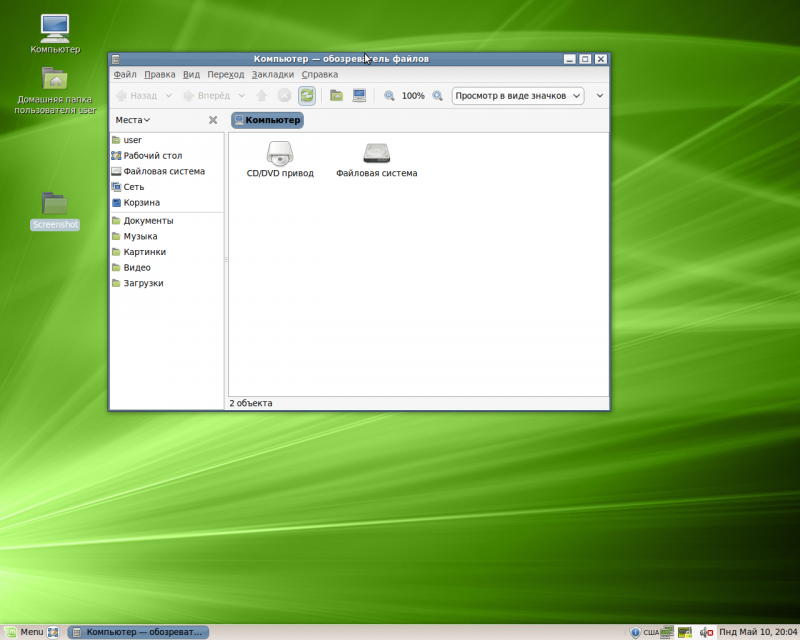Open the Закладки menu
The width and height of the screenshot is (800, 640).
pos(272,75)
